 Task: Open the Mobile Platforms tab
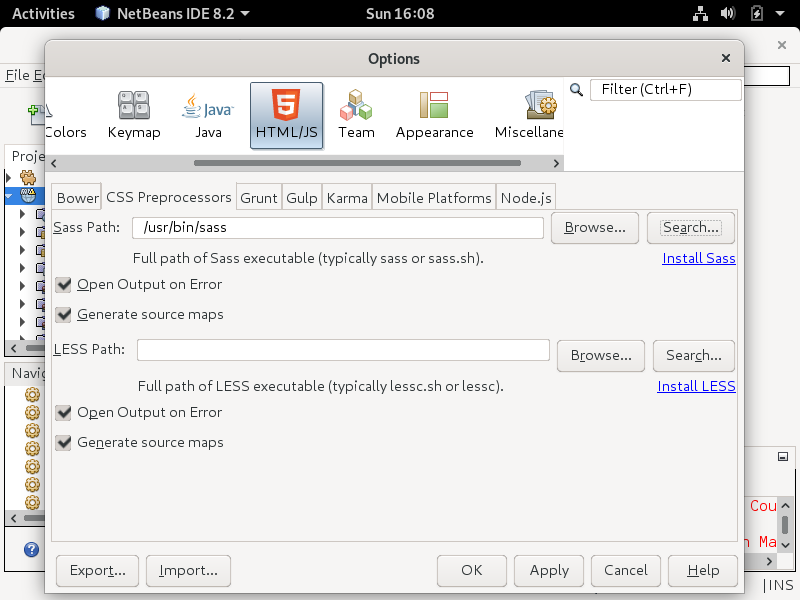(x=434, y=198)
